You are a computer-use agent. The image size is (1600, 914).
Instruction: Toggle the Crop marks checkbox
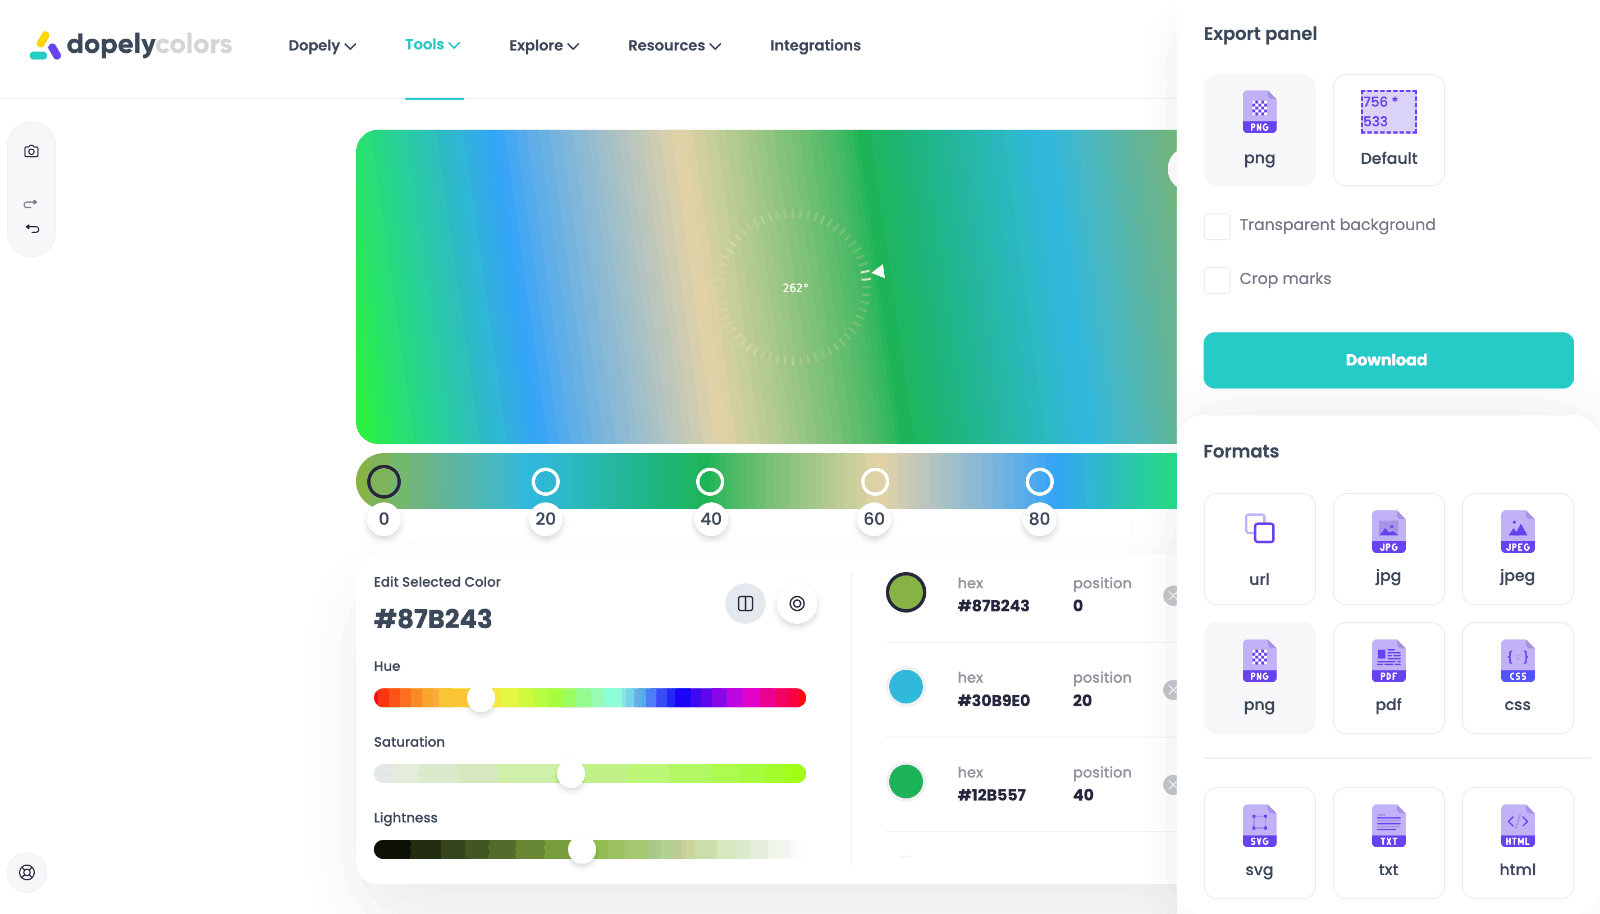point(1217,280)
